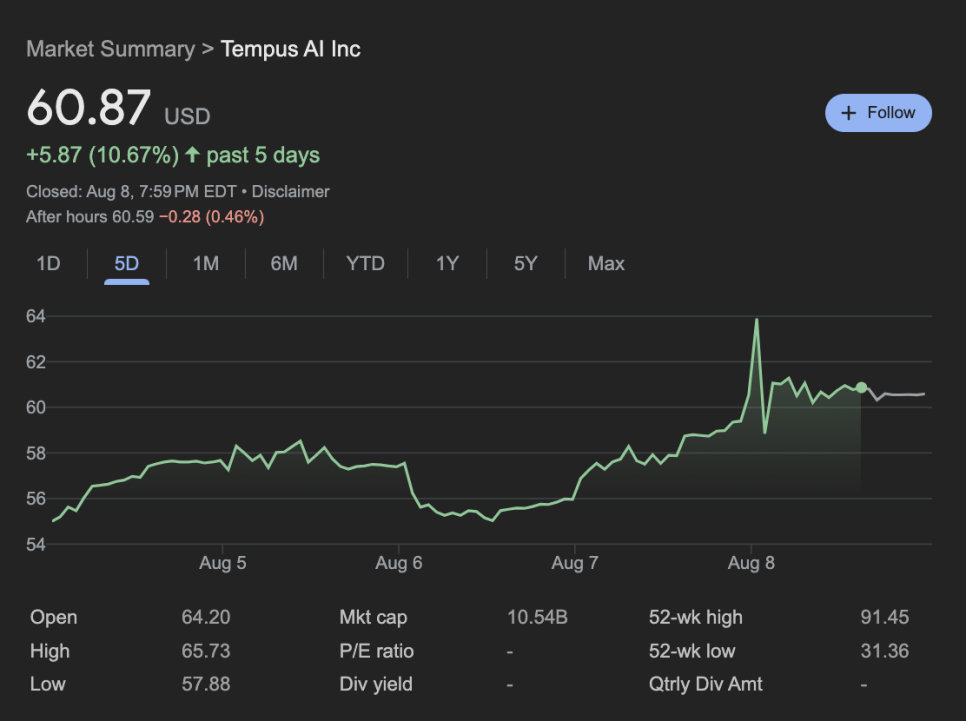This screenshot has height=721, width=966.
Task: Click the Aug 7 date axis label
Action: coord(574,563)
